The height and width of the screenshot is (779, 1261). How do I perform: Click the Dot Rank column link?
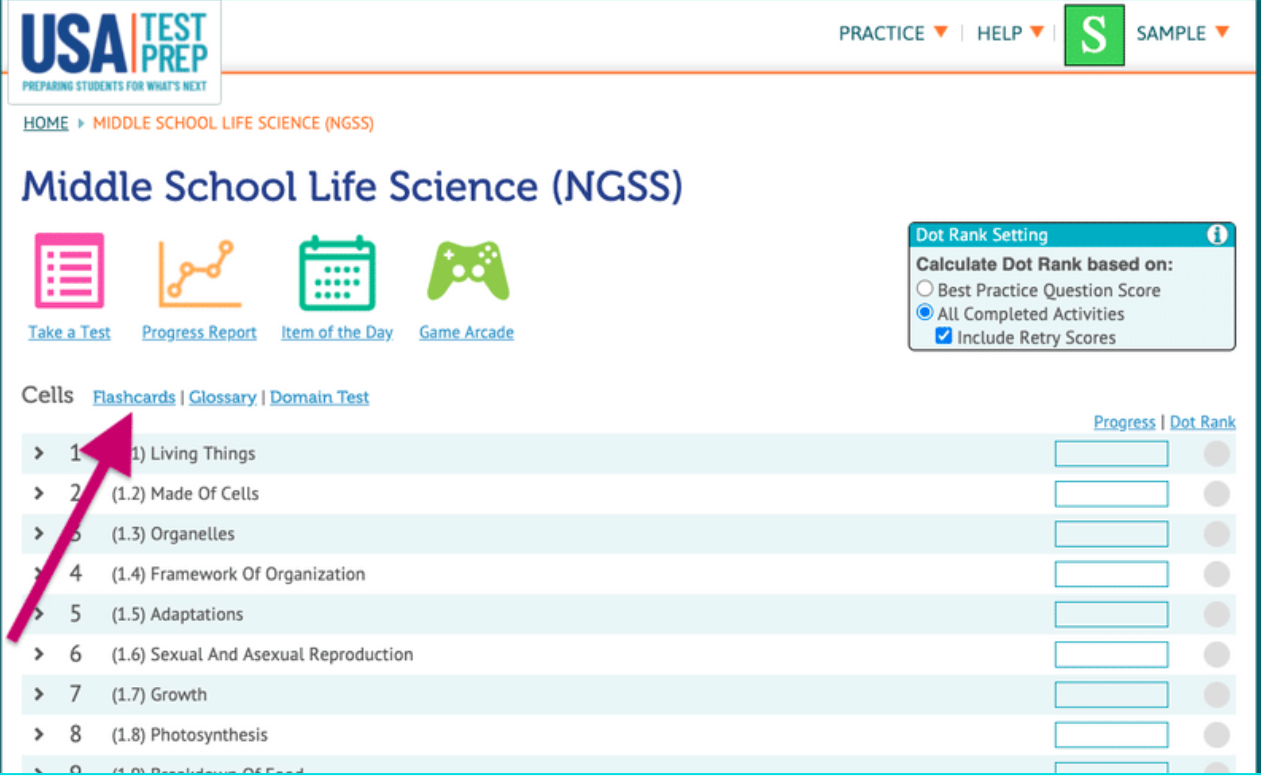pos(1203,422)
